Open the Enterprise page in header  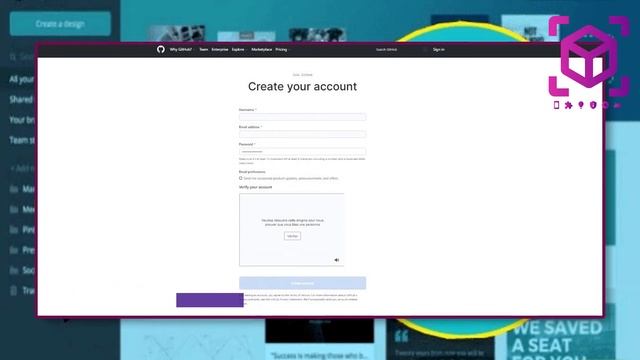point(220,49)
